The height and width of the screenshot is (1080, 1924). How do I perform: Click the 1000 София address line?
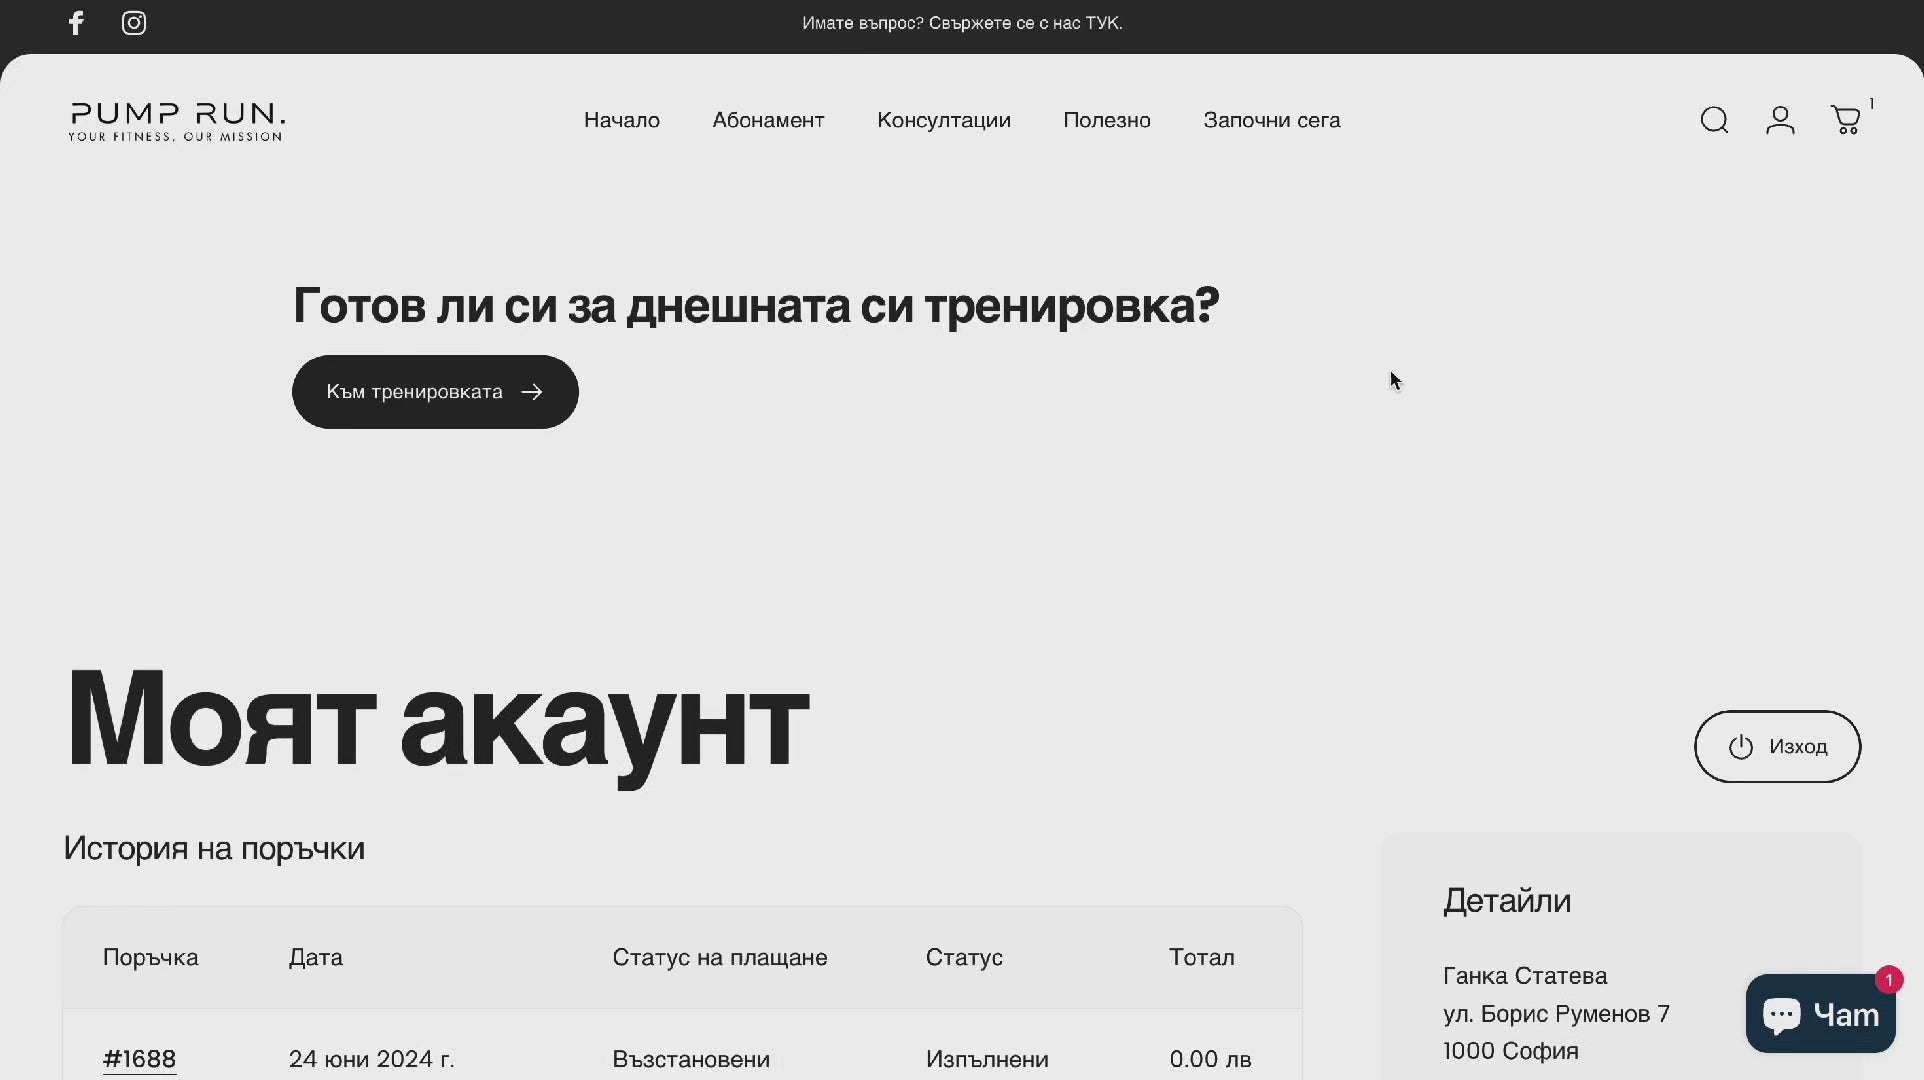(1511, 1051)
